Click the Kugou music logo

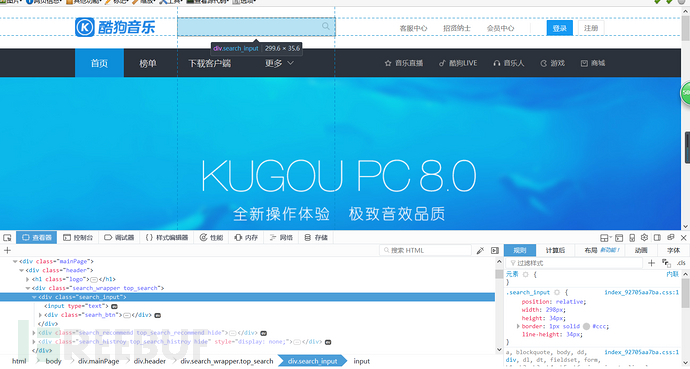115,27
